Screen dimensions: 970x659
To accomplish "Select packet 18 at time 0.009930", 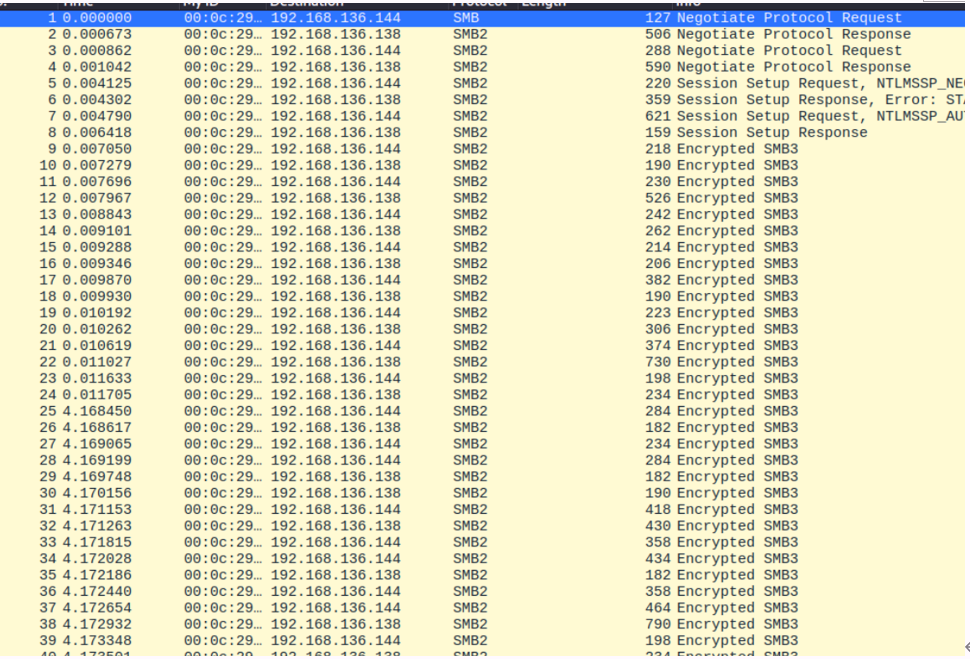I will pos(483,296).
